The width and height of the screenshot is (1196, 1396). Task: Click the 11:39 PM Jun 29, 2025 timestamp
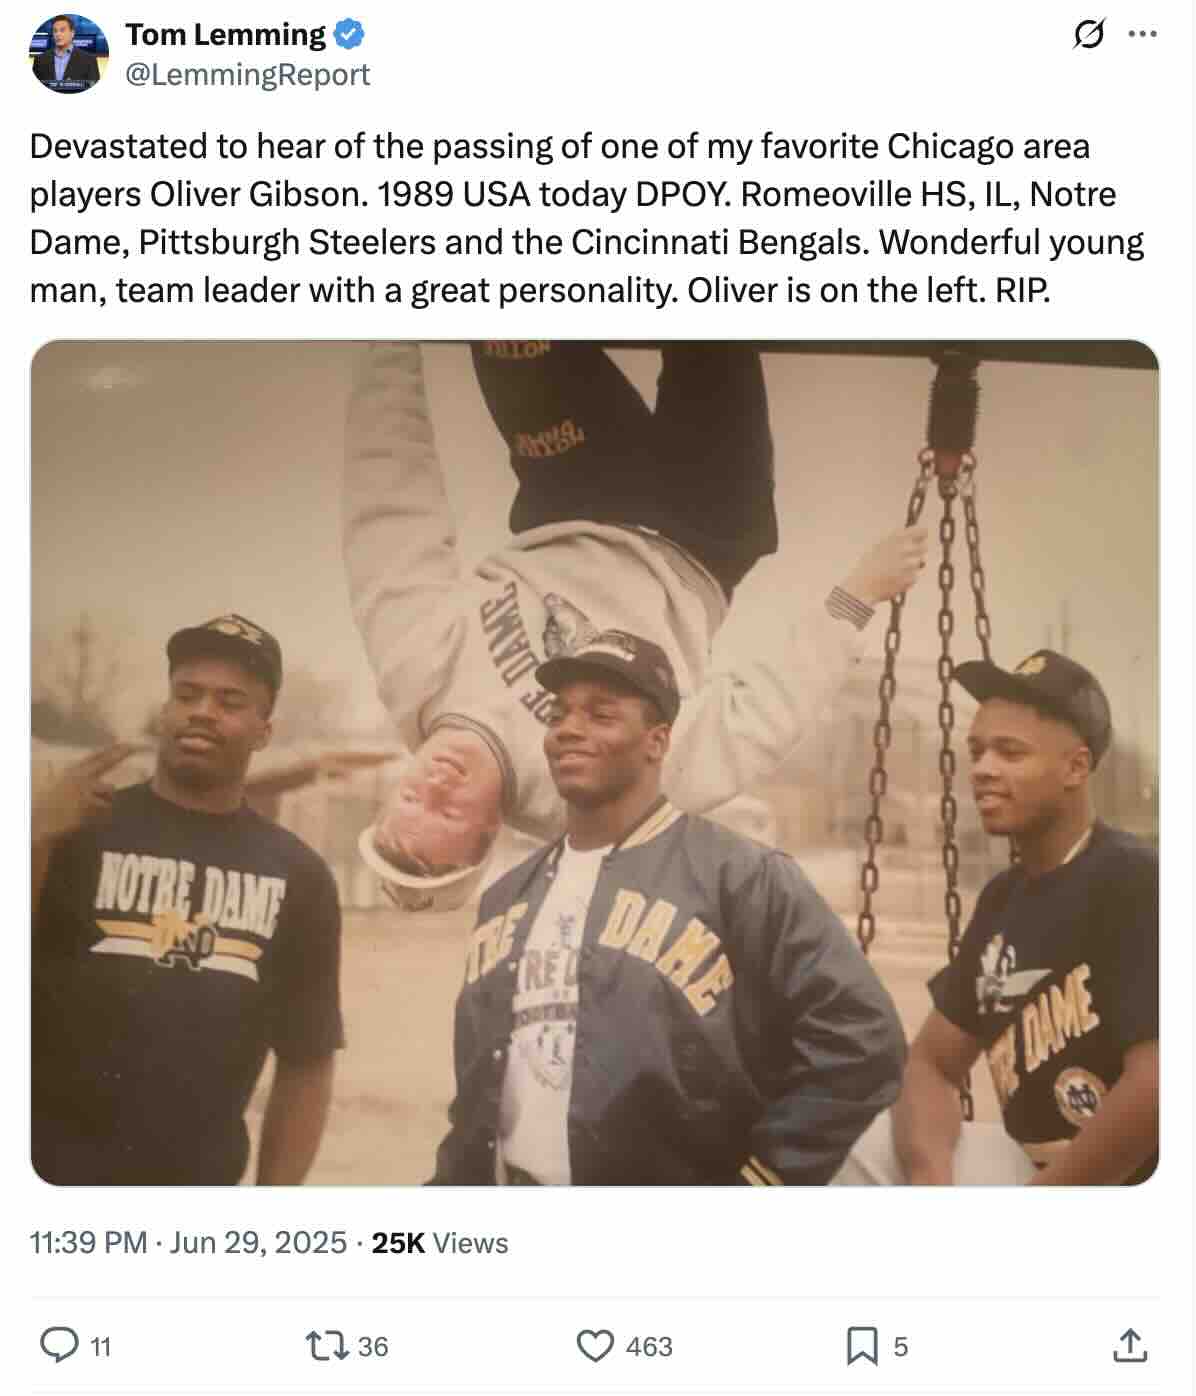point(188,1242)
